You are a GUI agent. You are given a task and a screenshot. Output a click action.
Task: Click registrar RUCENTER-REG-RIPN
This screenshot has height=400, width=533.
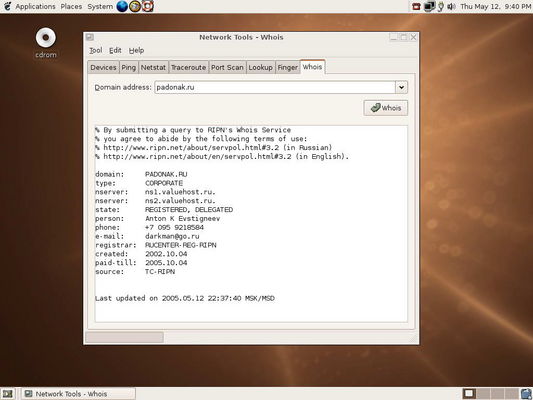[x=180, y=245]
